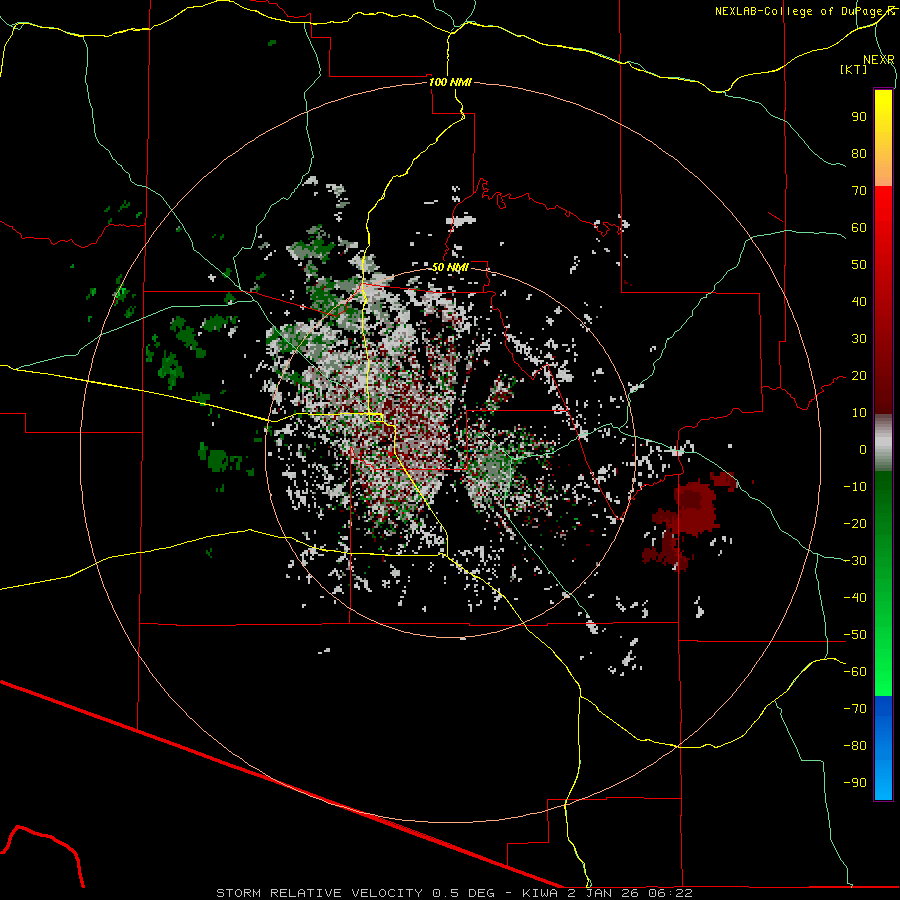Click the -50 value on the velocity scale
This screenshot has height=900, width=900.
point(855,635)
